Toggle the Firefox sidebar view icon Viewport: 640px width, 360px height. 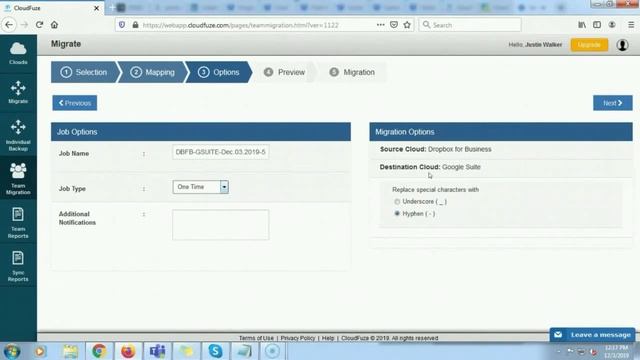pyautogui.click(x=597, y=25)
